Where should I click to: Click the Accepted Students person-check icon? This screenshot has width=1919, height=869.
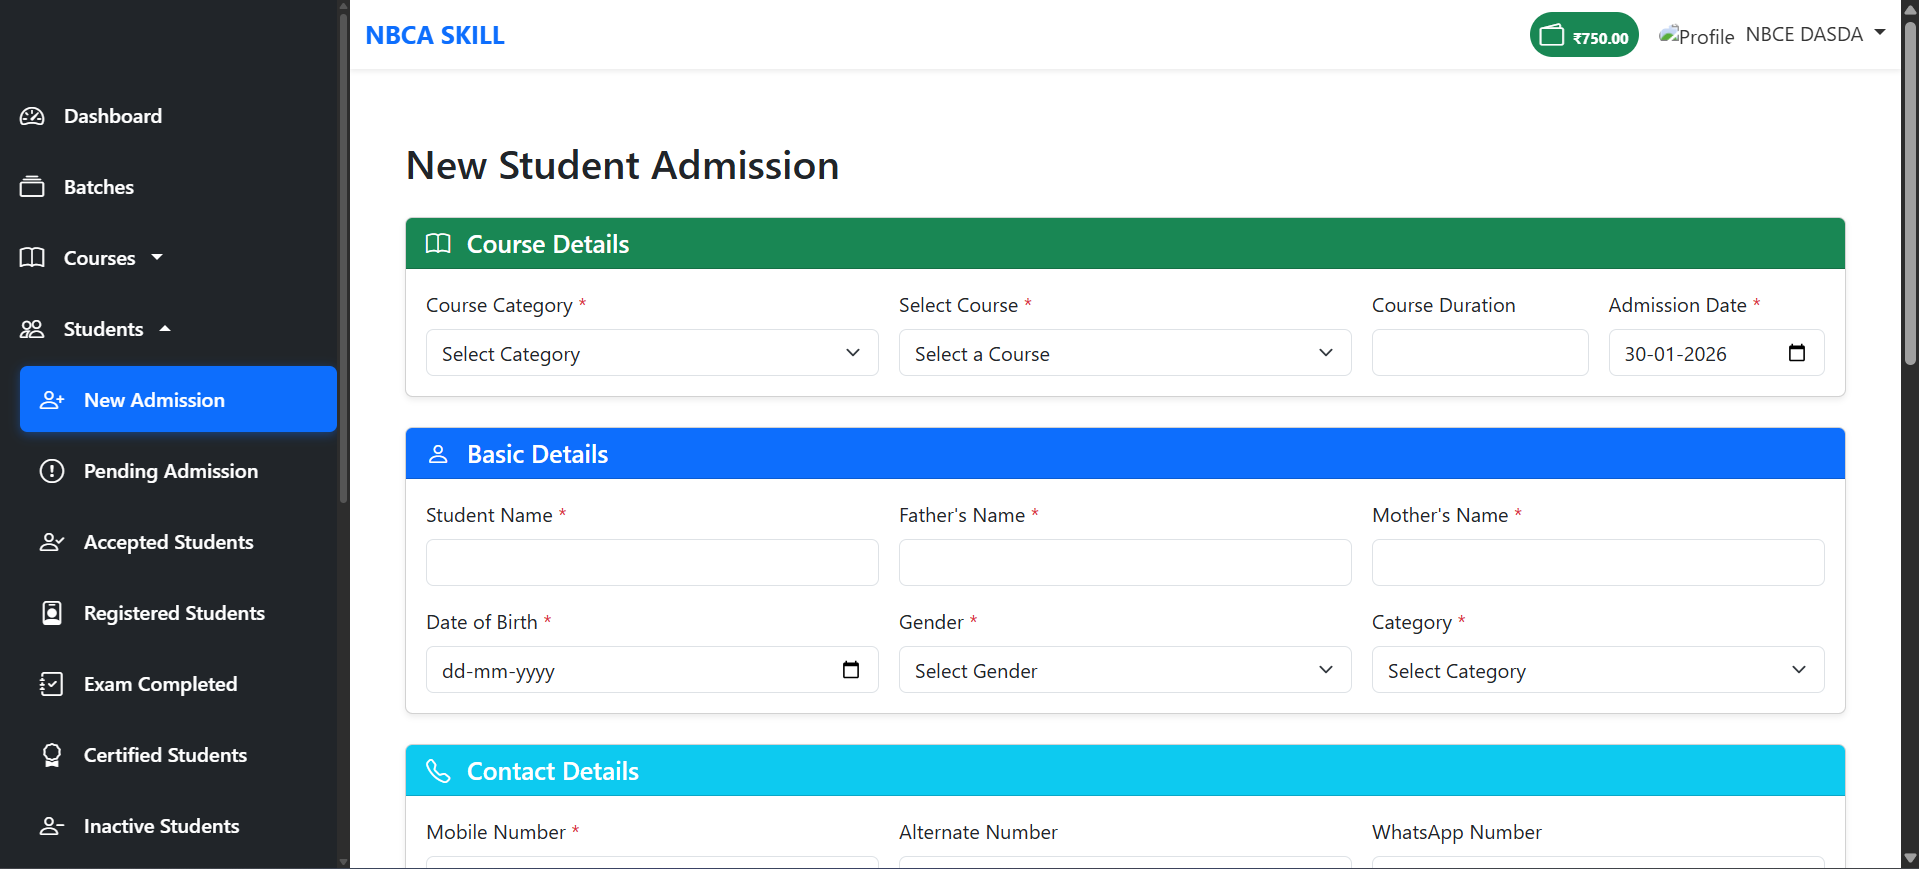(52, 542)
